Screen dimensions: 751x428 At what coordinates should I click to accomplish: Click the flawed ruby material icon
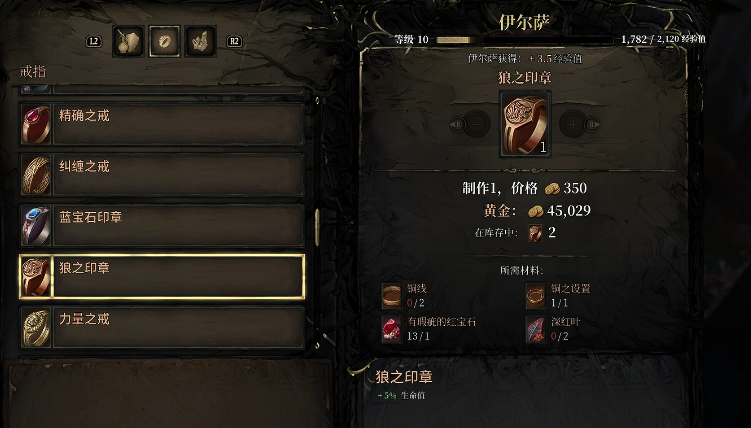tap(391, 328)
